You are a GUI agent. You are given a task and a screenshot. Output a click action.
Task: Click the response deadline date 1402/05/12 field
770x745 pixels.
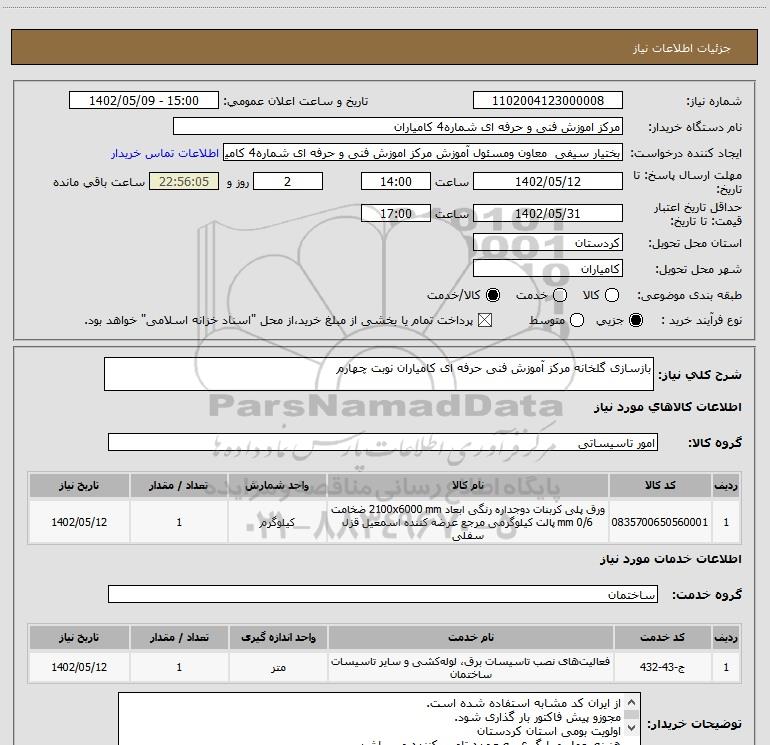pos(548,181)
